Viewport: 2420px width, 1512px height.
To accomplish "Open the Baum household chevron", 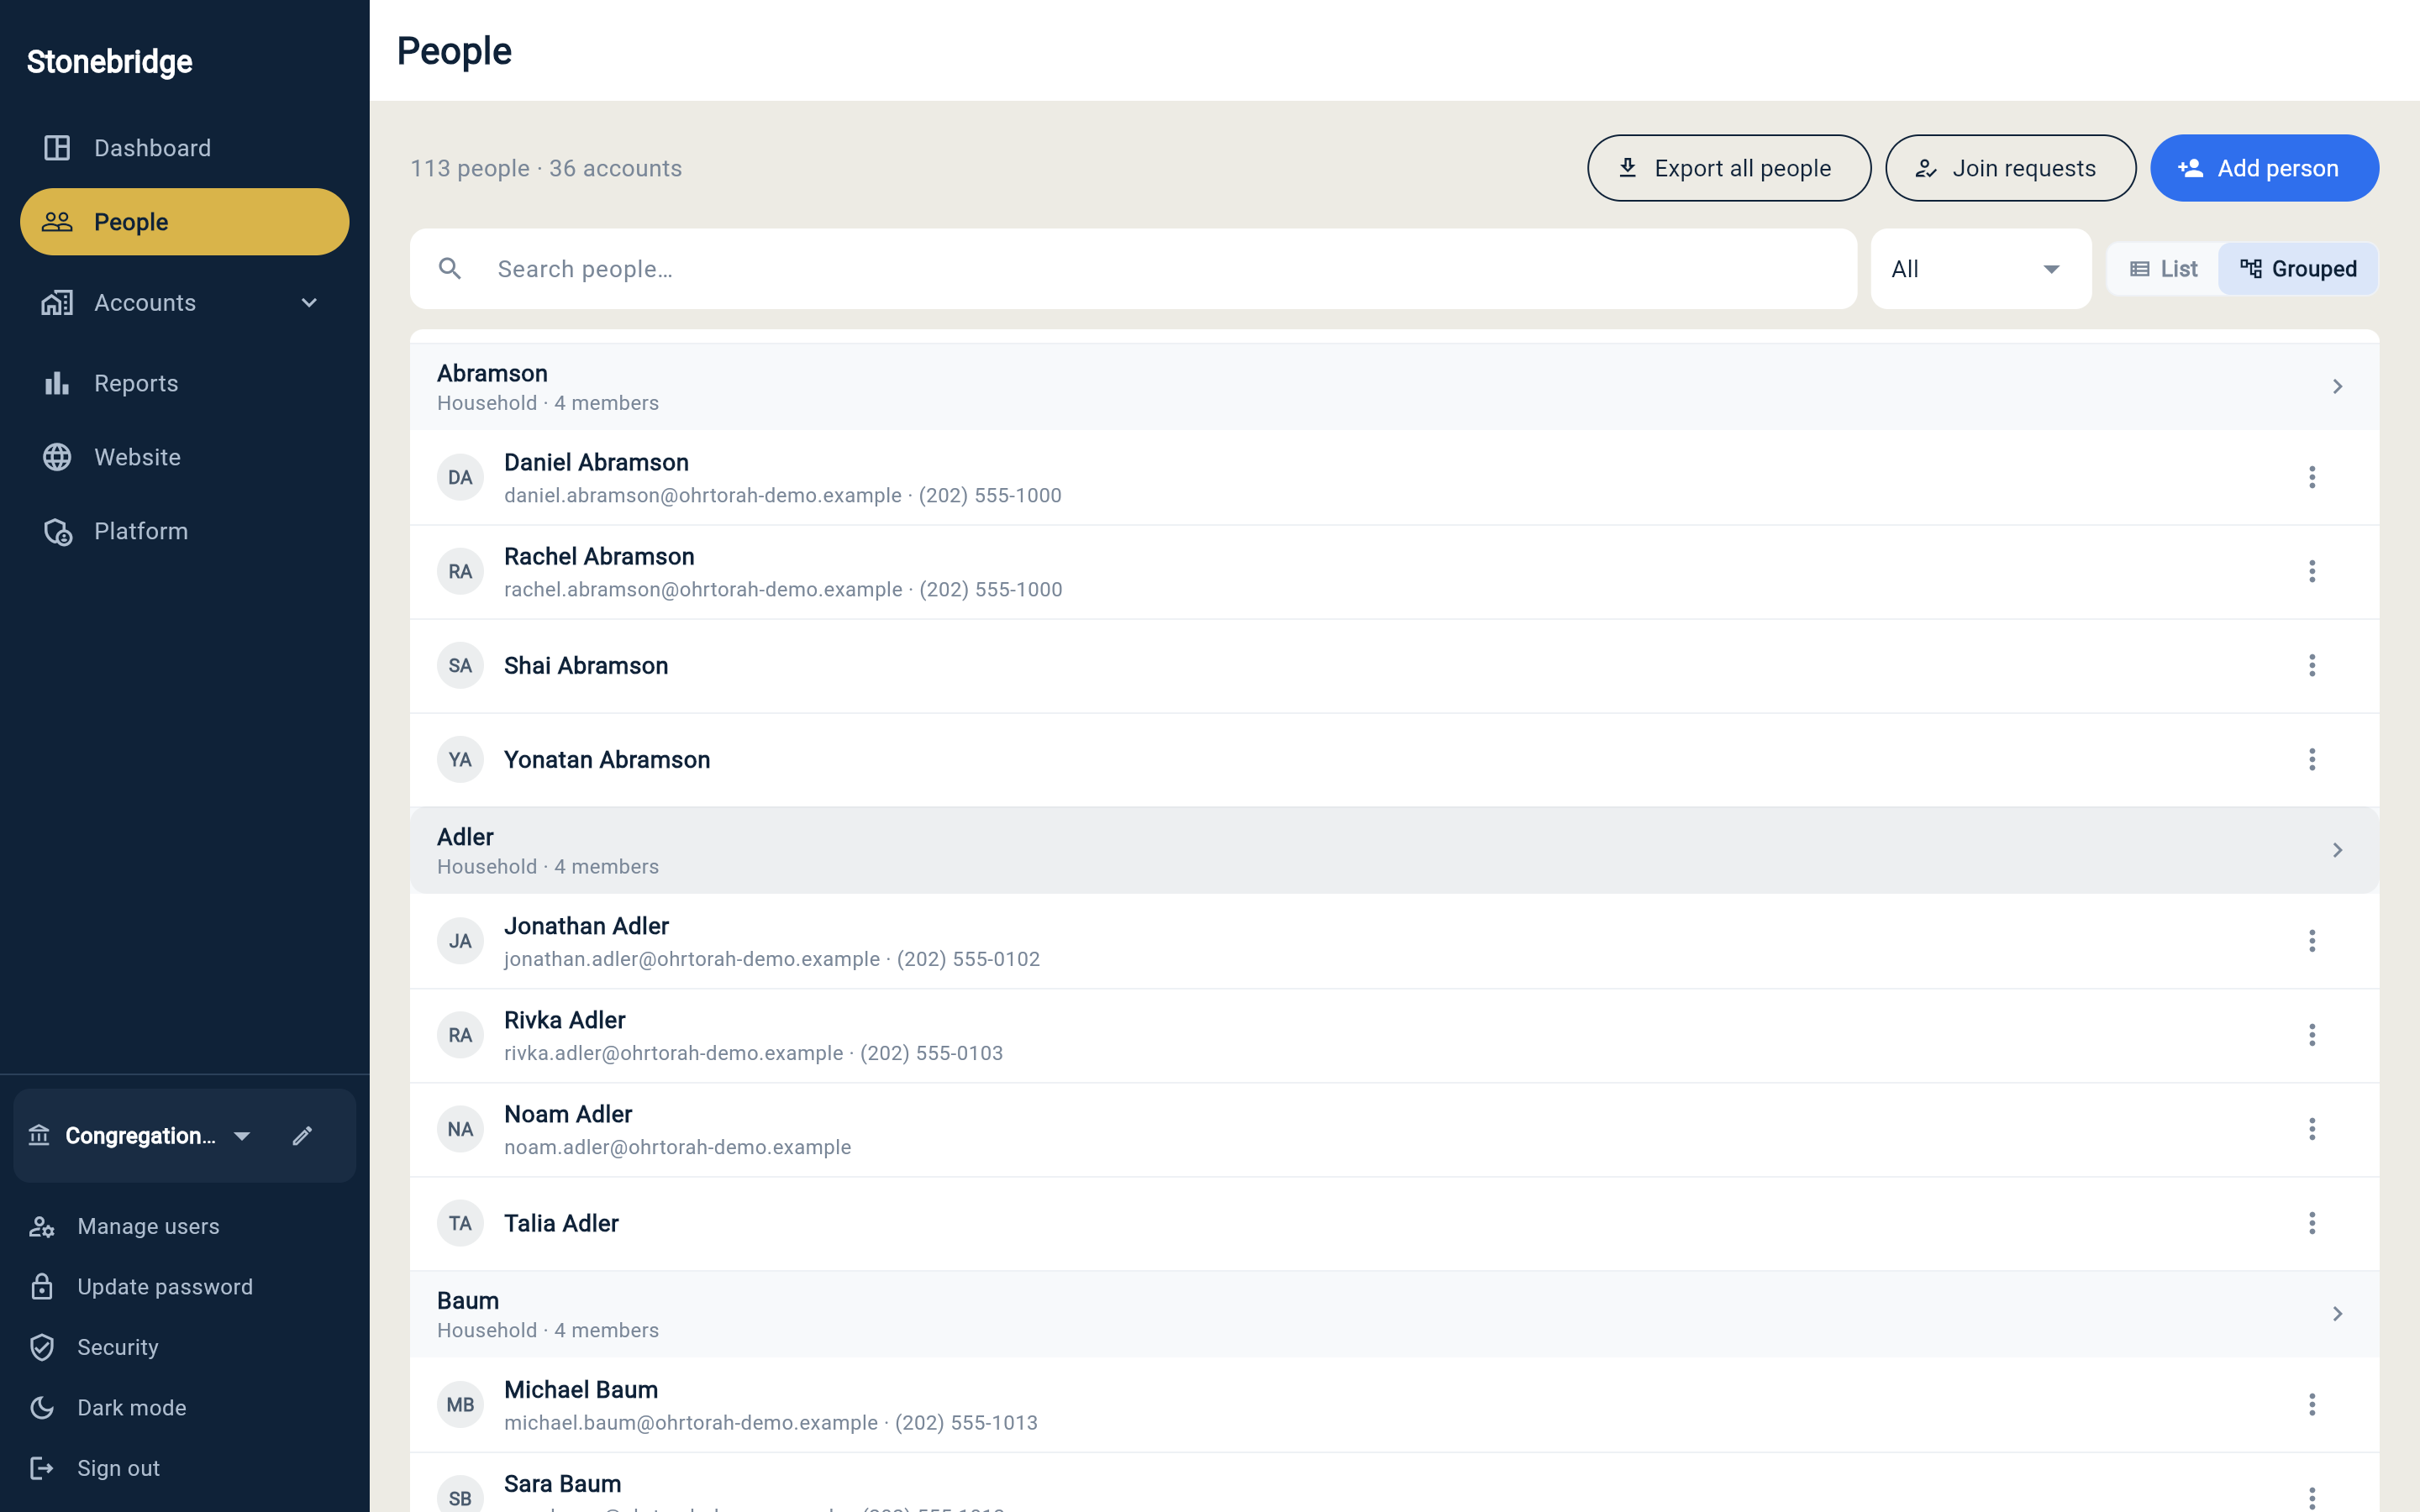I will [x=2337, y=1314].
